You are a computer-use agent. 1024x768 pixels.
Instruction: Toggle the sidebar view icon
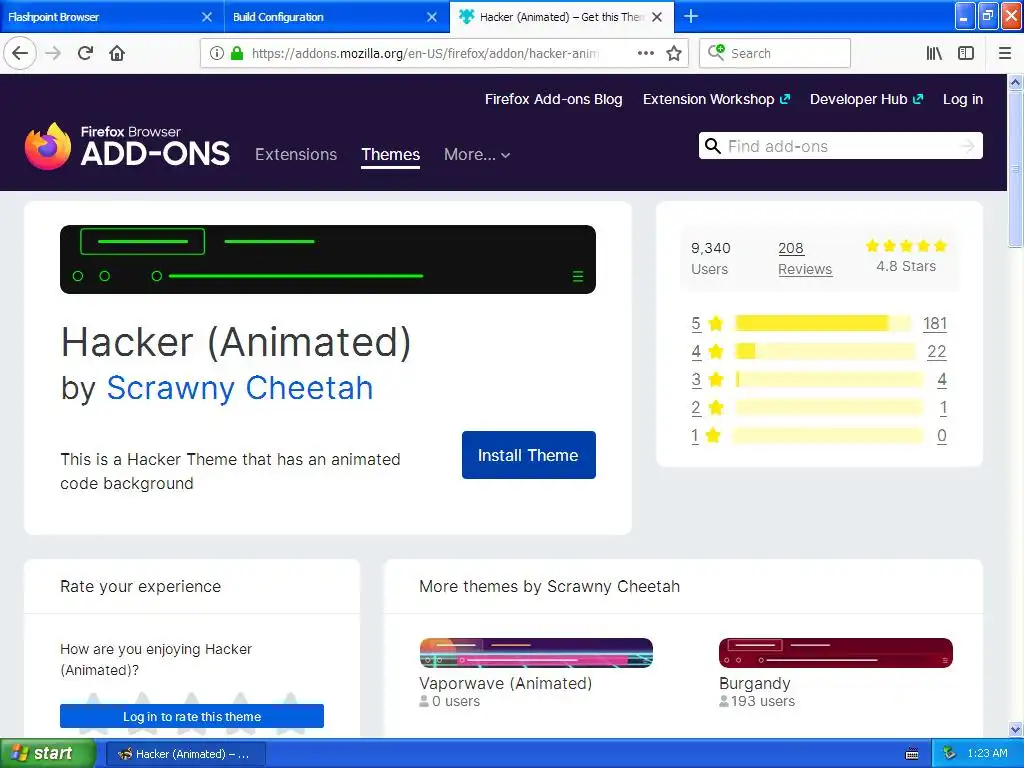[966, 53]
